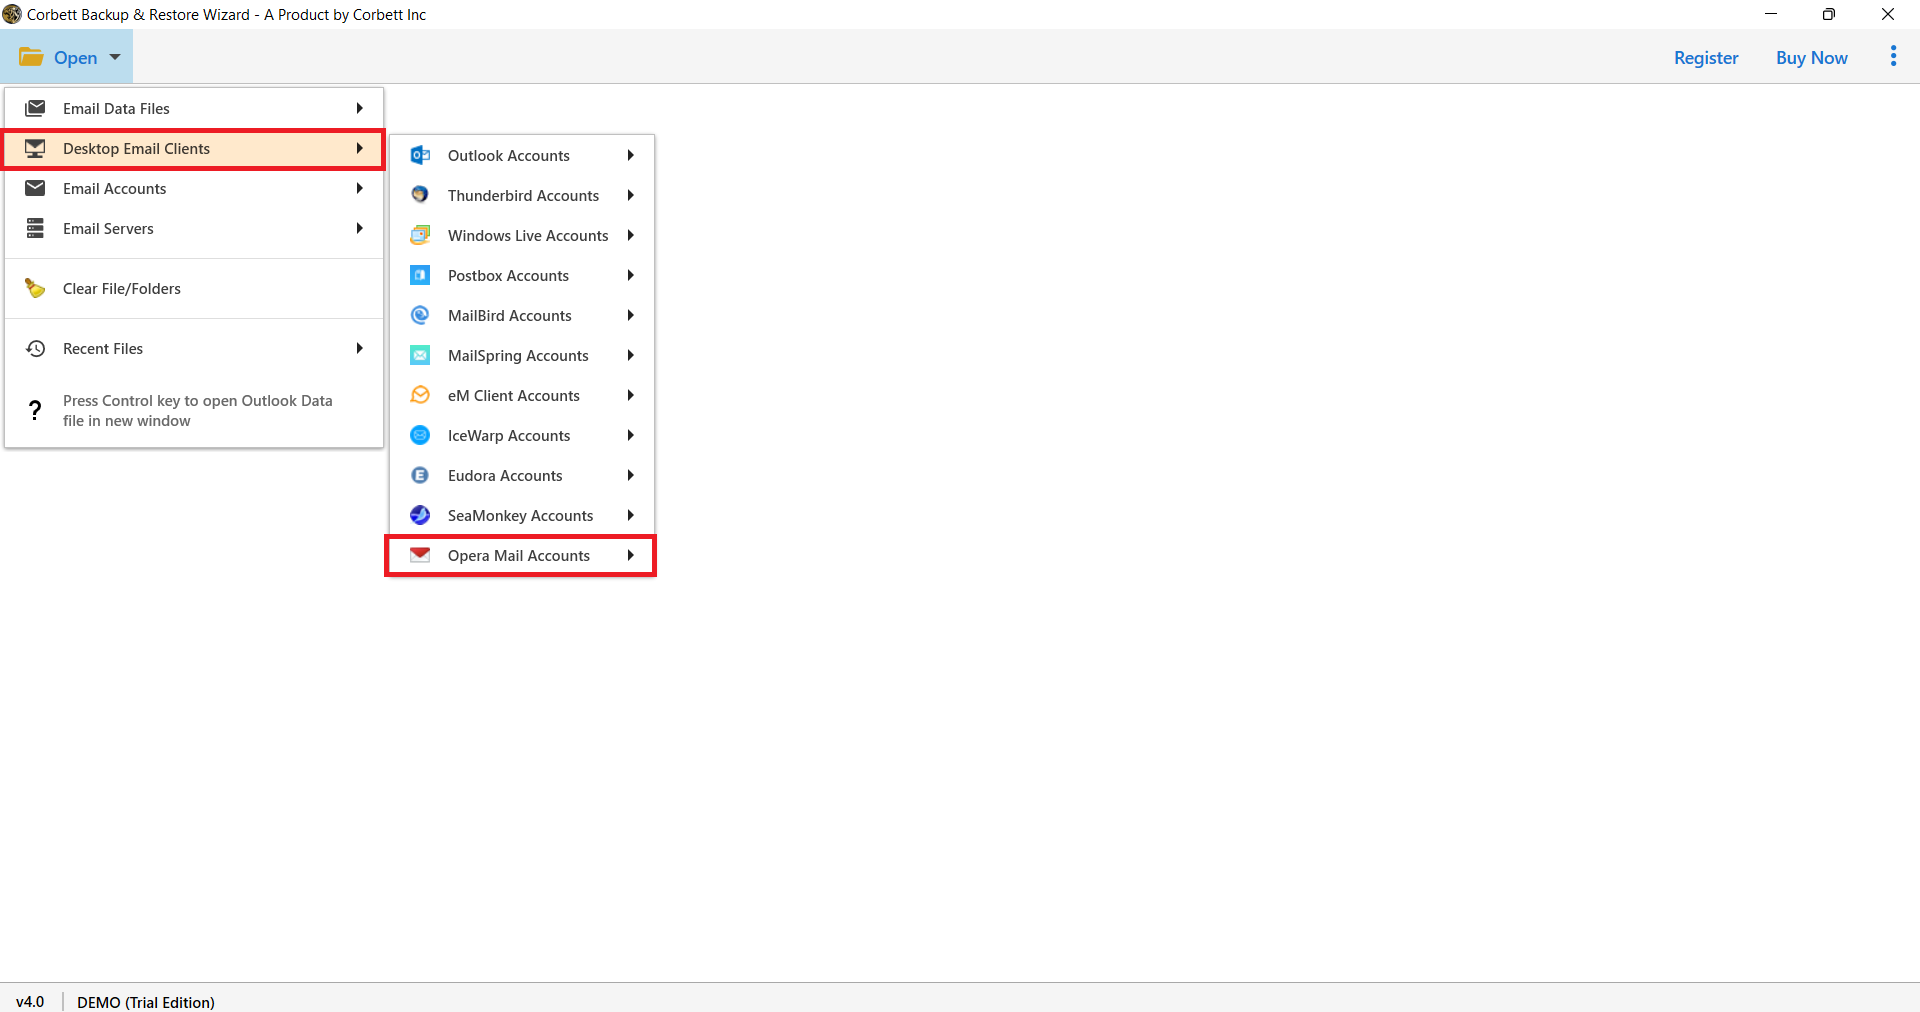Image resolution: width=1920 pixels, height=1012 pixels.
Task: Expand SeaMonkey Accounts submenu arrow
Action: [631, 515]
